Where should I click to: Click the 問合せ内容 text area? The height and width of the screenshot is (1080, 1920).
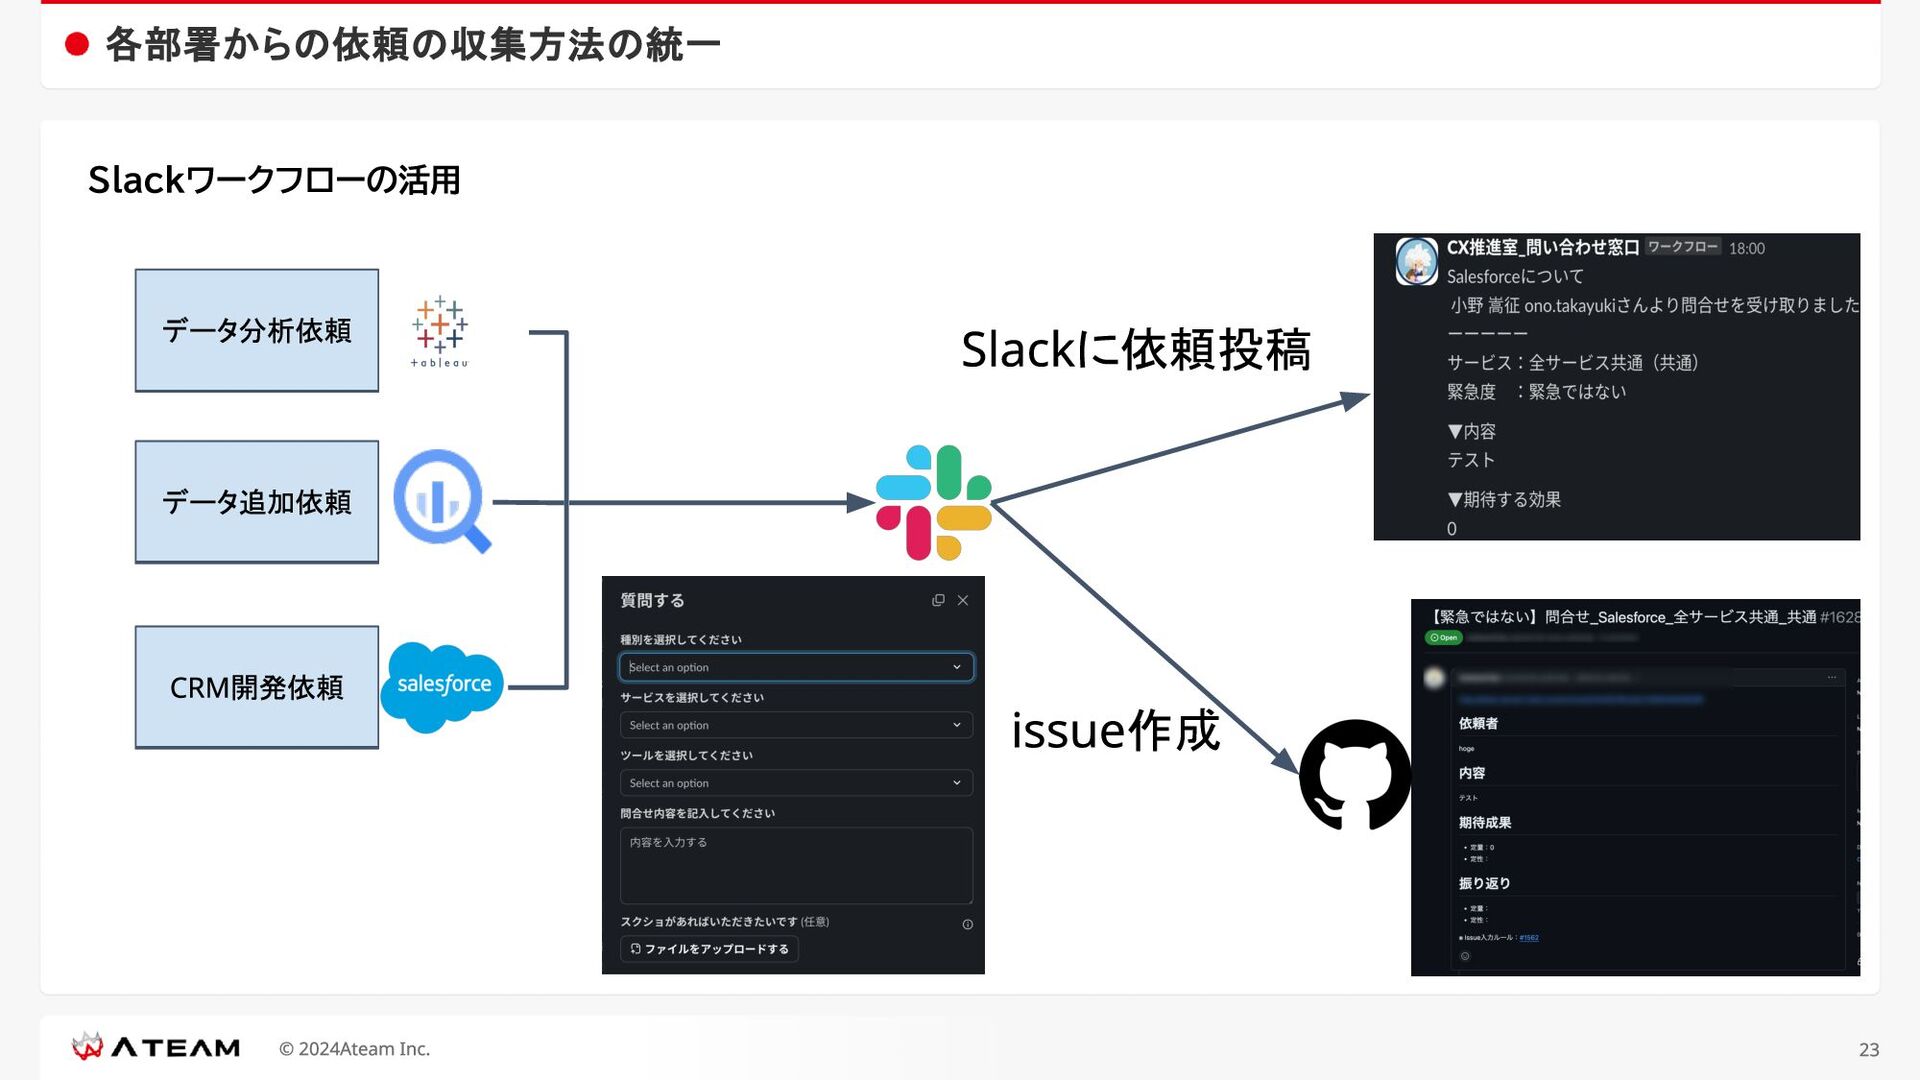796,865
